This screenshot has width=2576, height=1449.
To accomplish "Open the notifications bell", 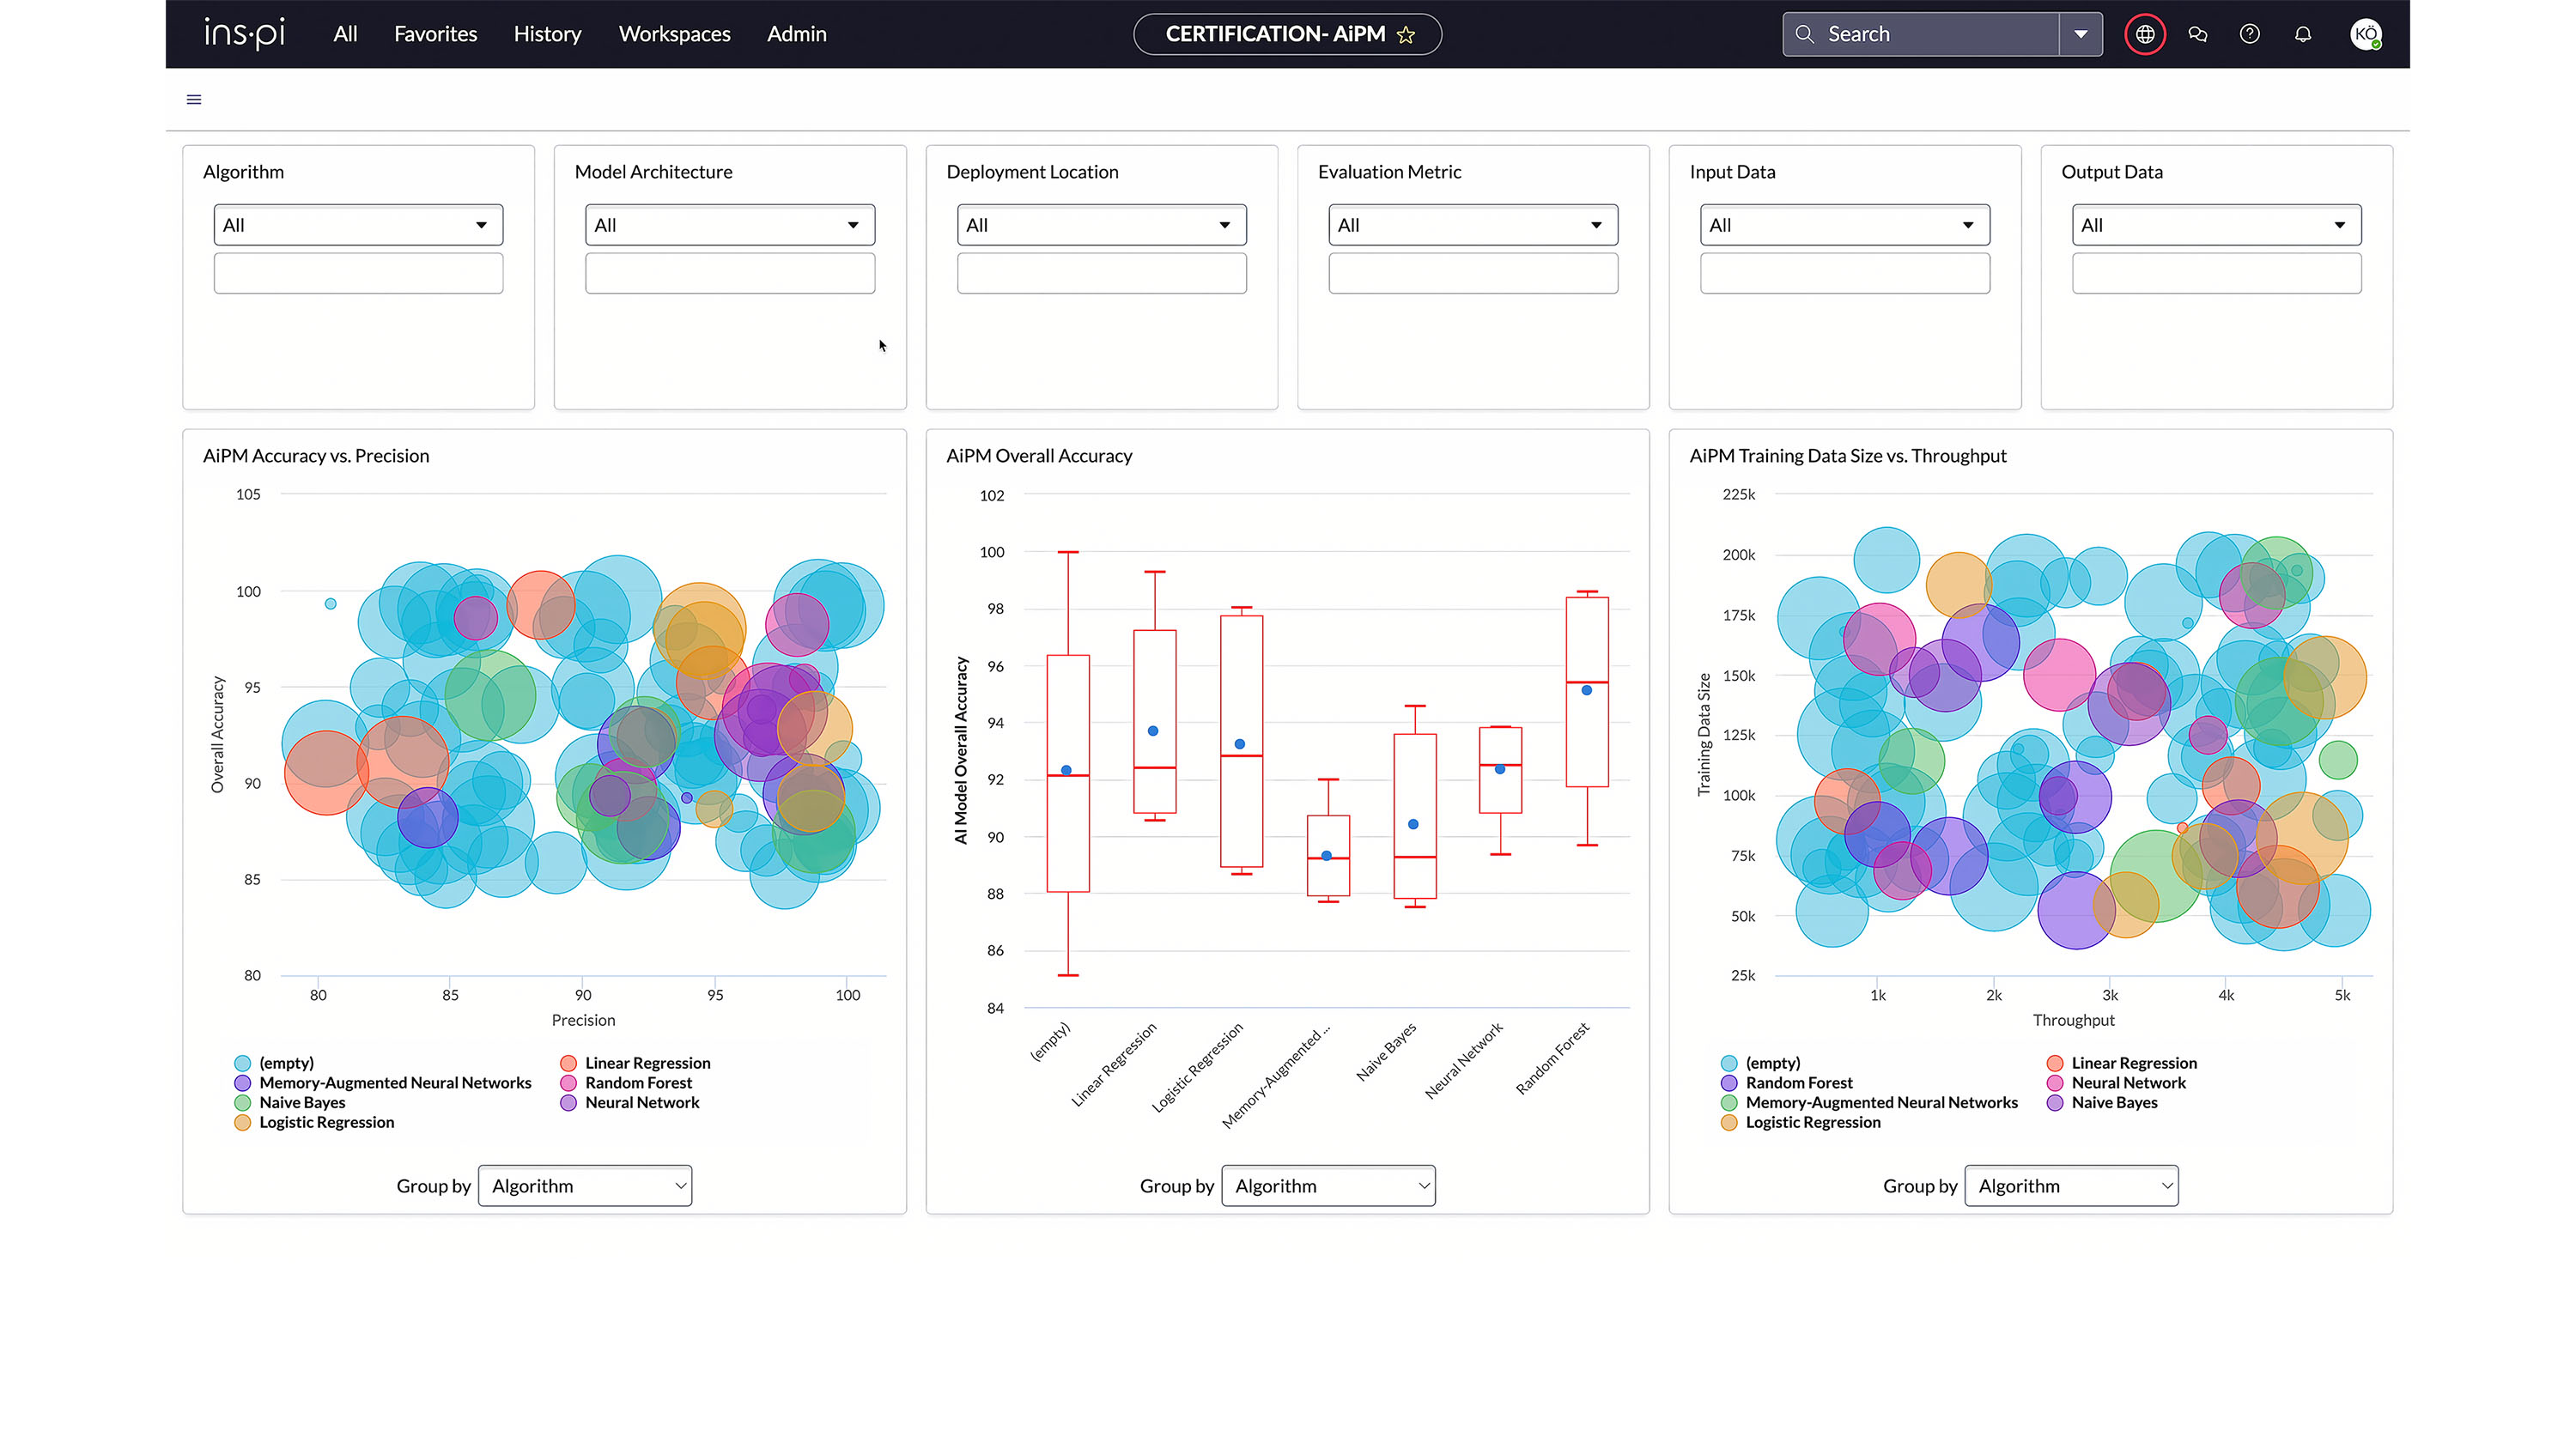I will click(2302, 34).
